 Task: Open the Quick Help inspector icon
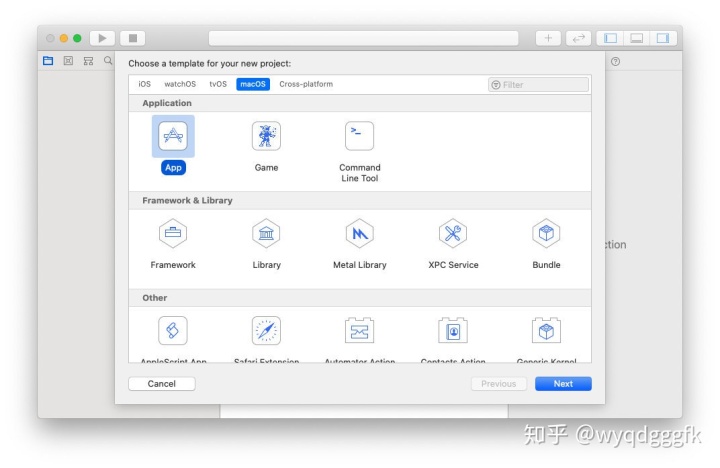click(615, 62)
